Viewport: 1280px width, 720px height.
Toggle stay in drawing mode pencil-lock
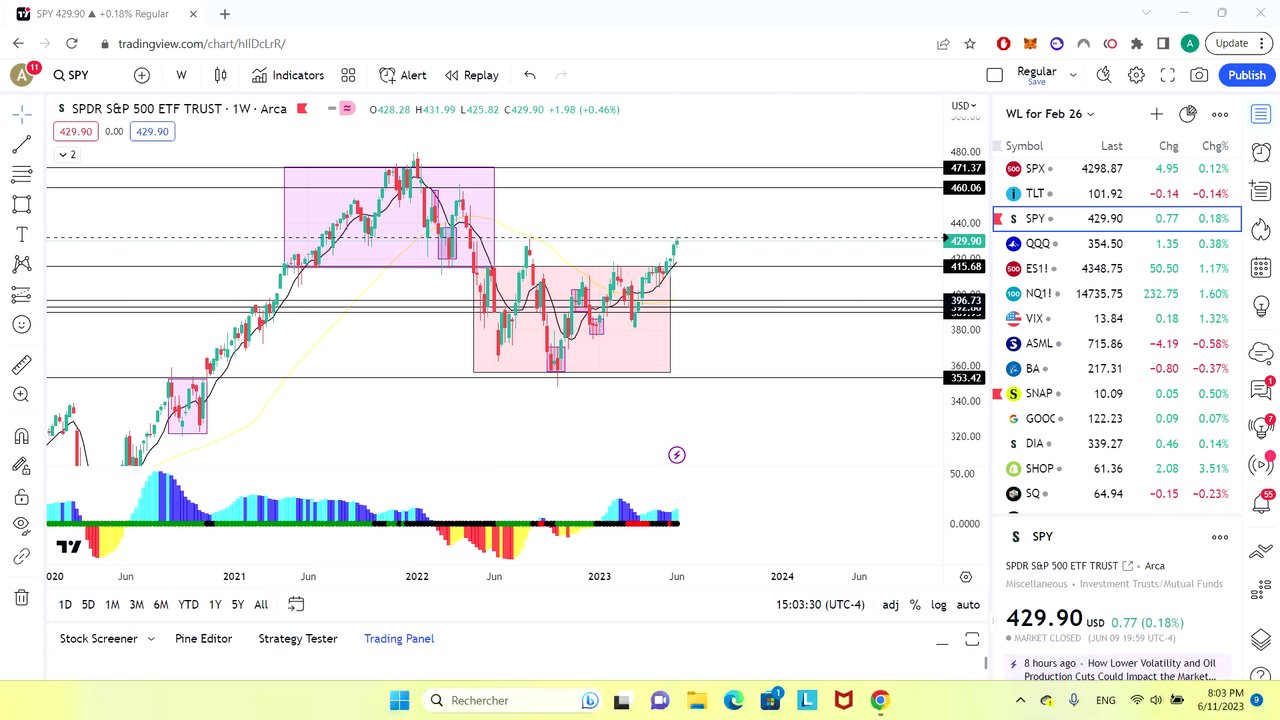coord(21,466)
